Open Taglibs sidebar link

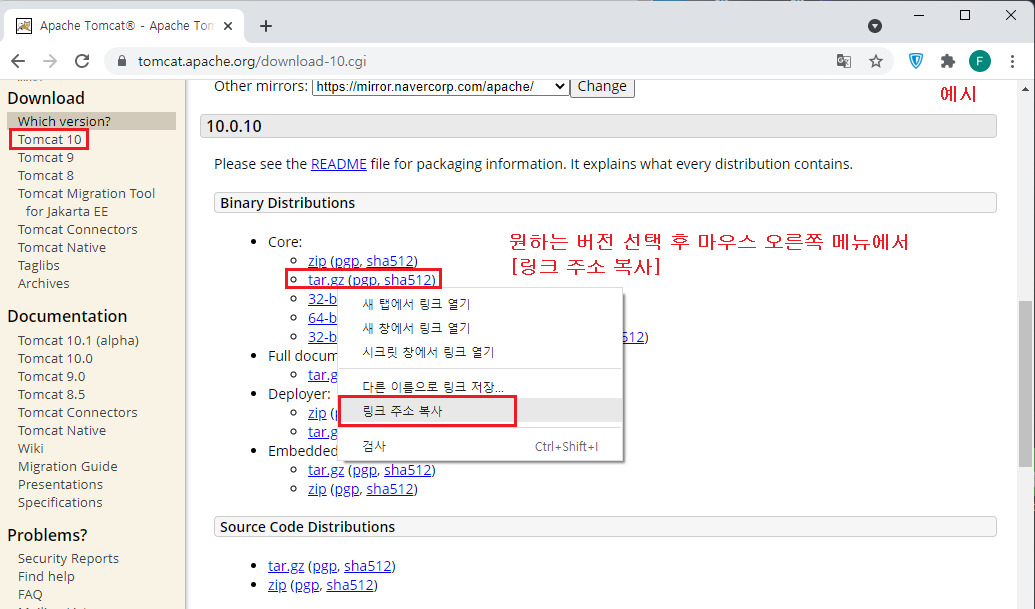click(38, 265)
